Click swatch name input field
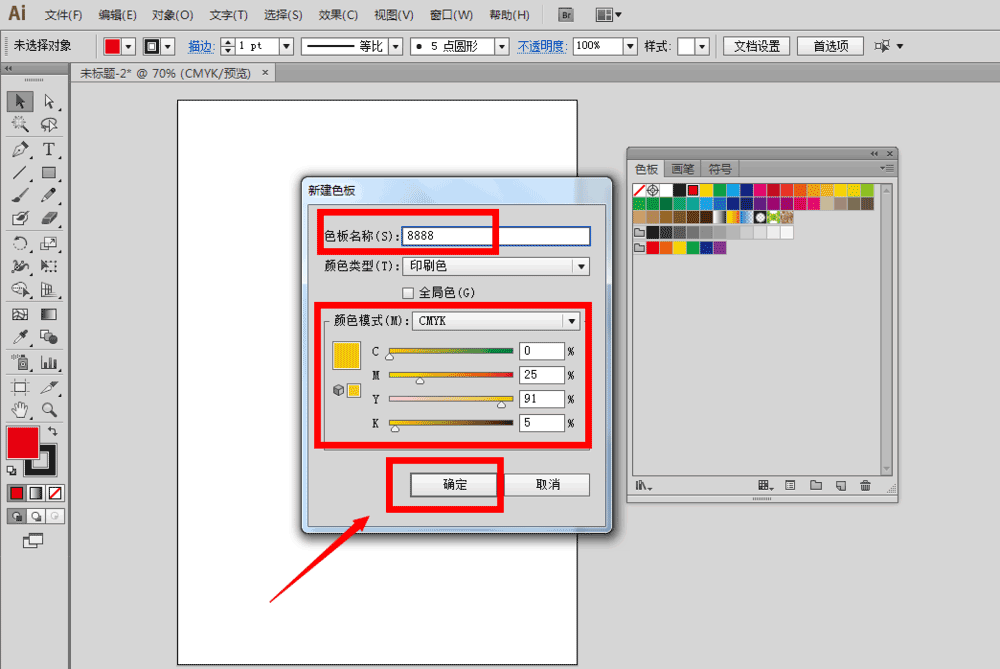1000x669 pixels. click(x=496, y=236)
